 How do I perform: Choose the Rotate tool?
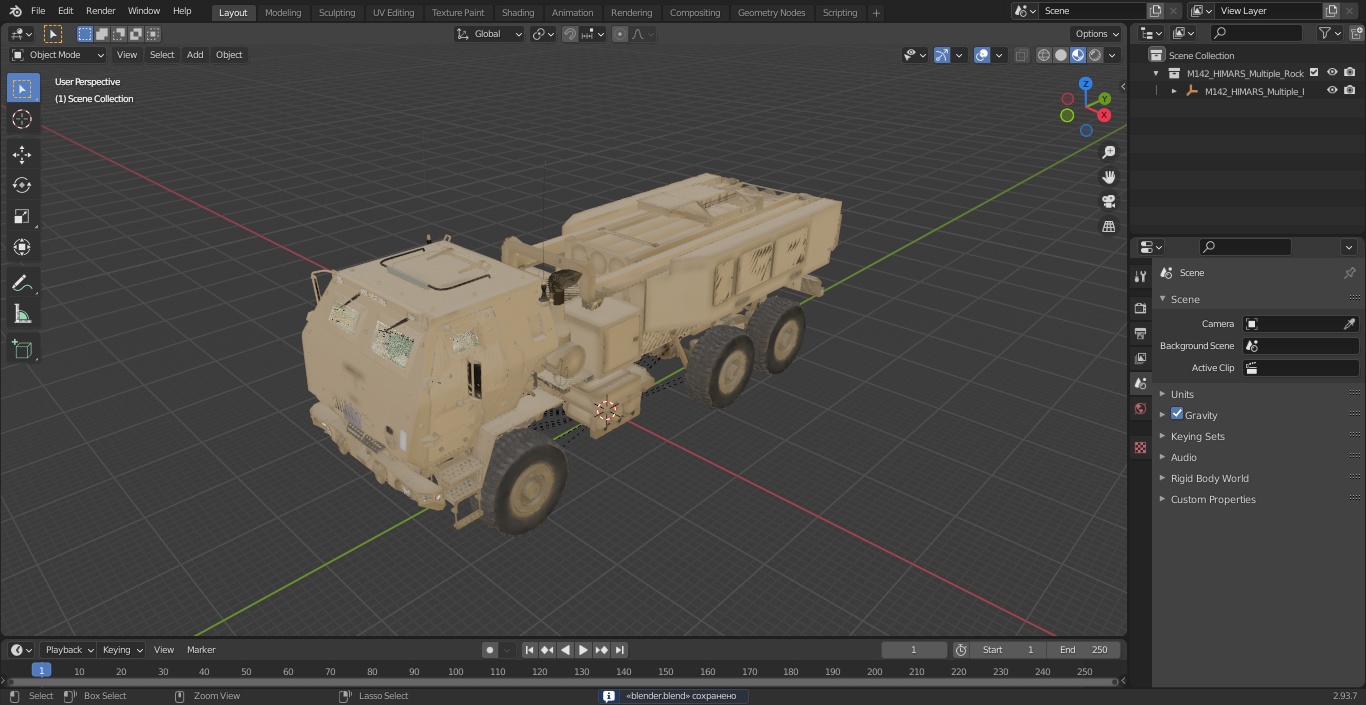(23, 185)
